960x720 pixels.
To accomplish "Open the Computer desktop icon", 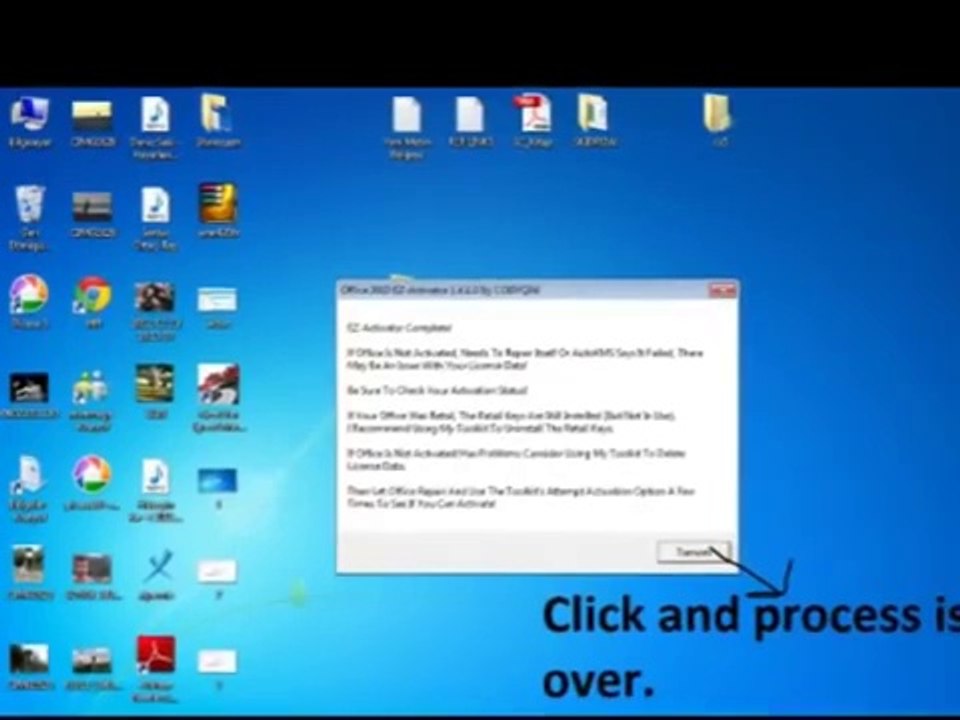I will [29, 122].
